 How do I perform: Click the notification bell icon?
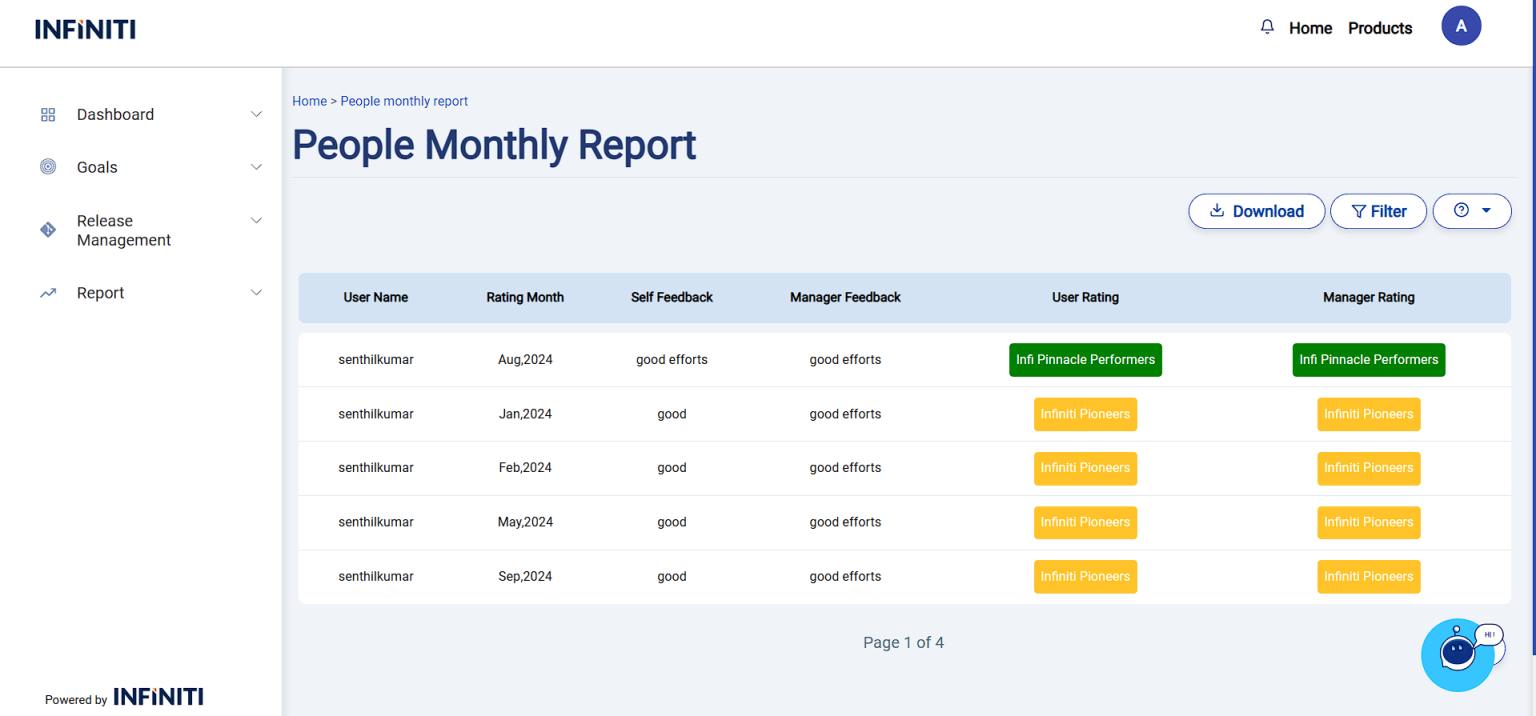tap(1267, 27)
